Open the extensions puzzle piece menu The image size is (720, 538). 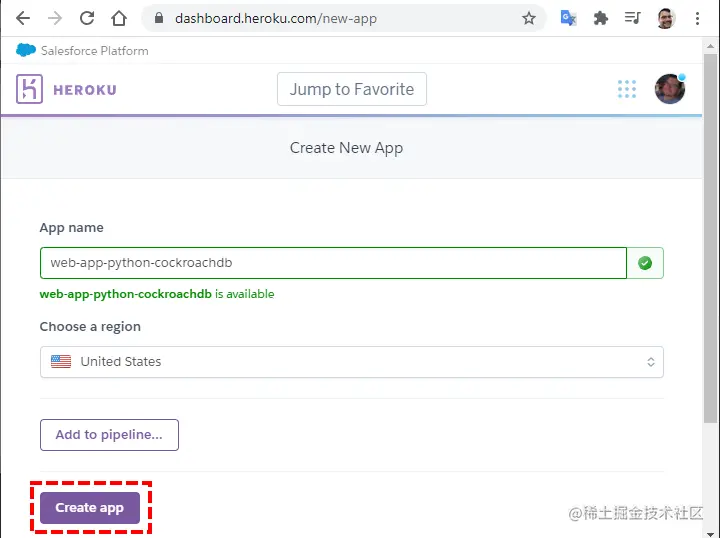click(601, 18)
